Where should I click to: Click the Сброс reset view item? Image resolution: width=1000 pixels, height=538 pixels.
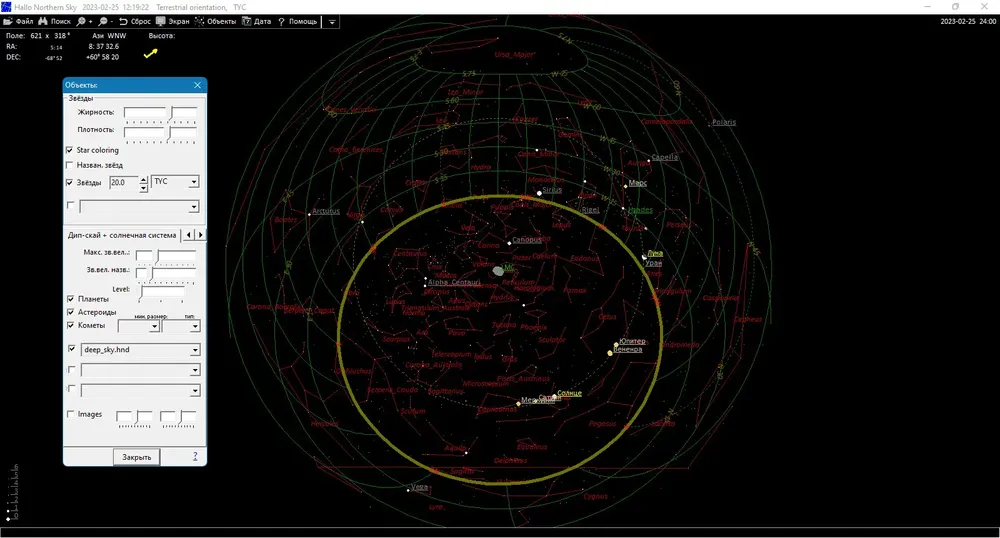coord(135,21)
